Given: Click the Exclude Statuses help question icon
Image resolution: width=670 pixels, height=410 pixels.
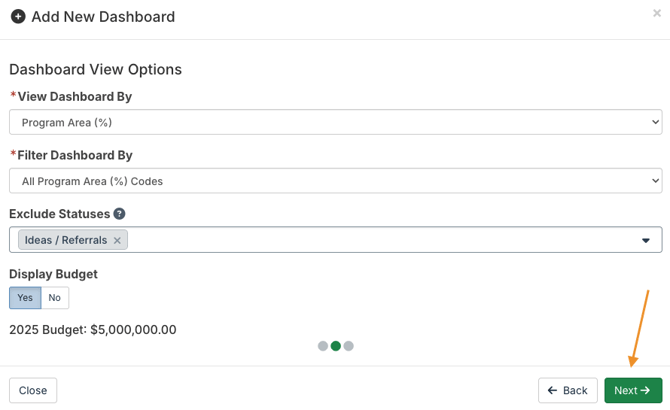Looking at the screenshot, I should pyautogui.click(x=119, y=214).
